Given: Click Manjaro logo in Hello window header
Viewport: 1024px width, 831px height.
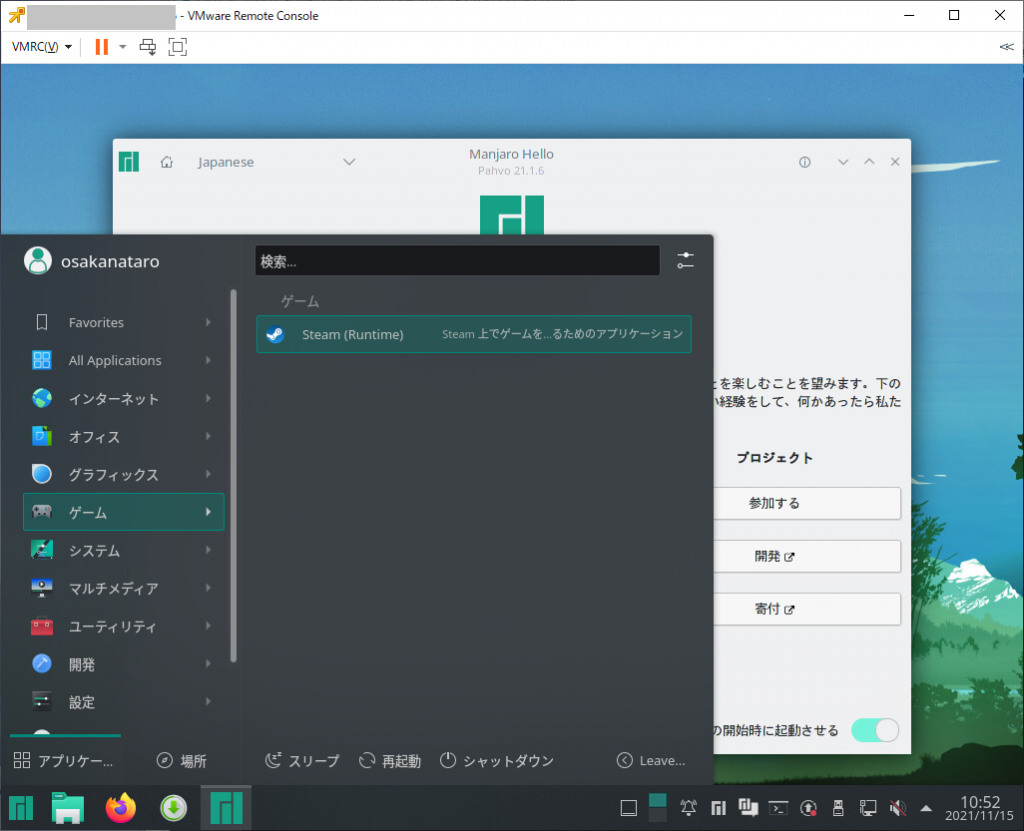Looking at the screenshot, I should point(129,162).
